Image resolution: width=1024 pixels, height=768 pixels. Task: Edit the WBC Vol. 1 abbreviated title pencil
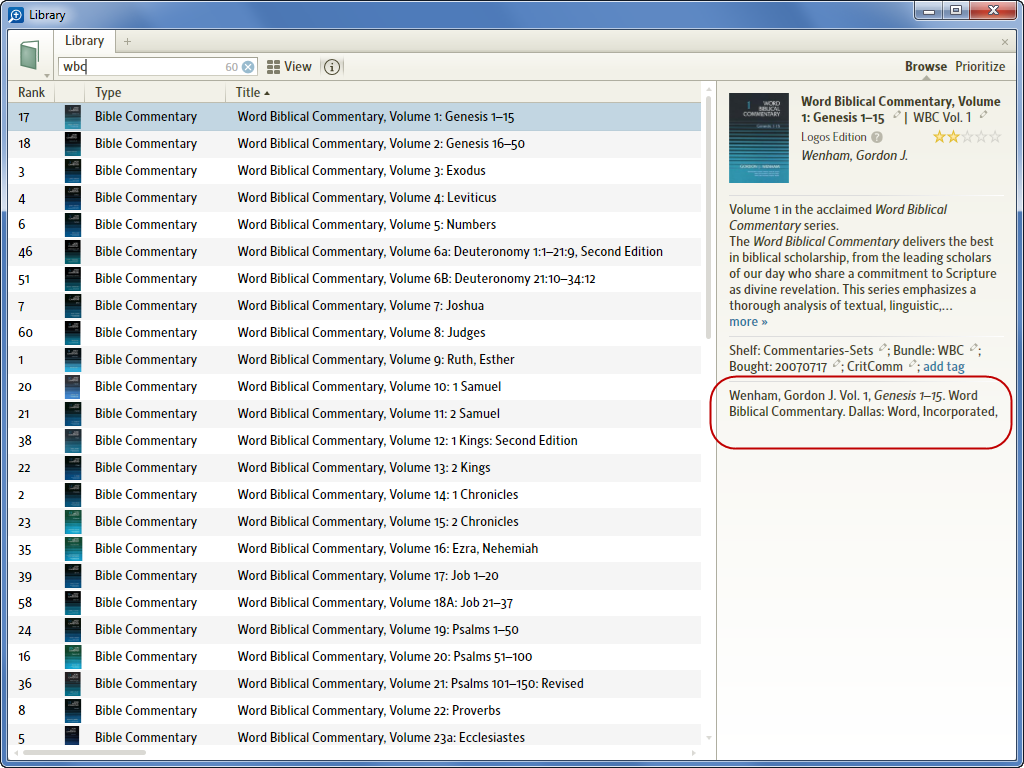pyautogui.click(x=983, y=116)
